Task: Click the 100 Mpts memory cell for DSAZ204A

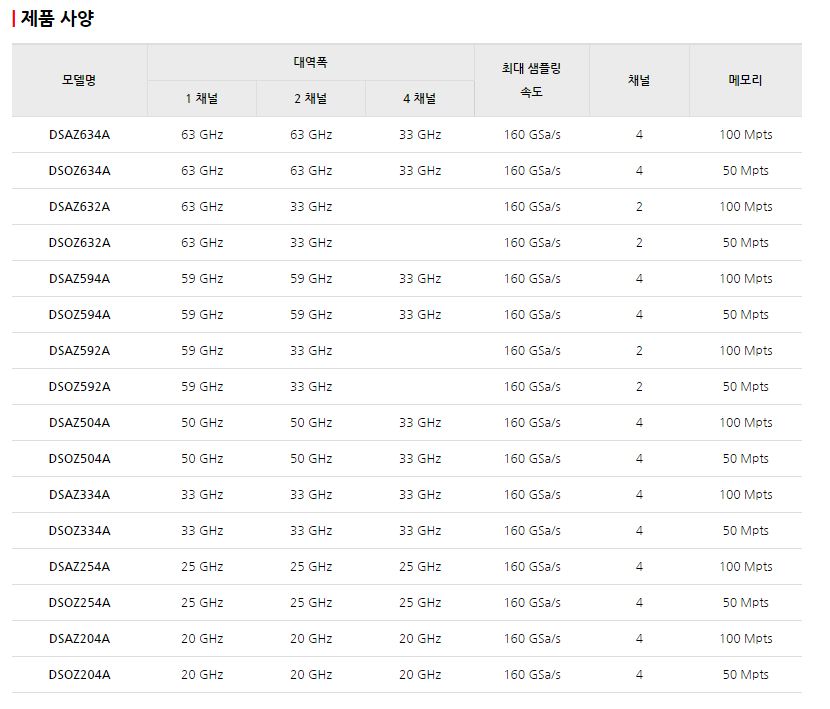Action: coord(745,639)
